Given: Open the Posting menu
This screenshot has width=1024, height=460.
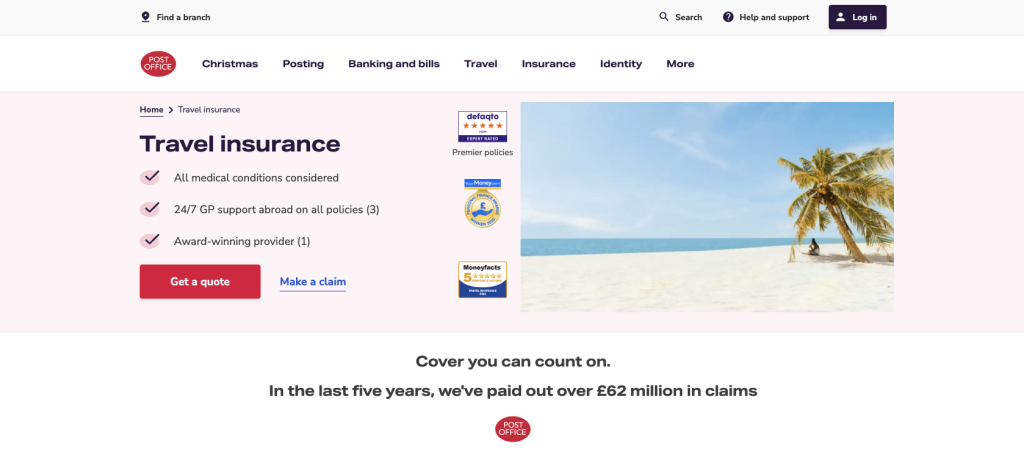Looking at the screenshot, I should 303,64.
